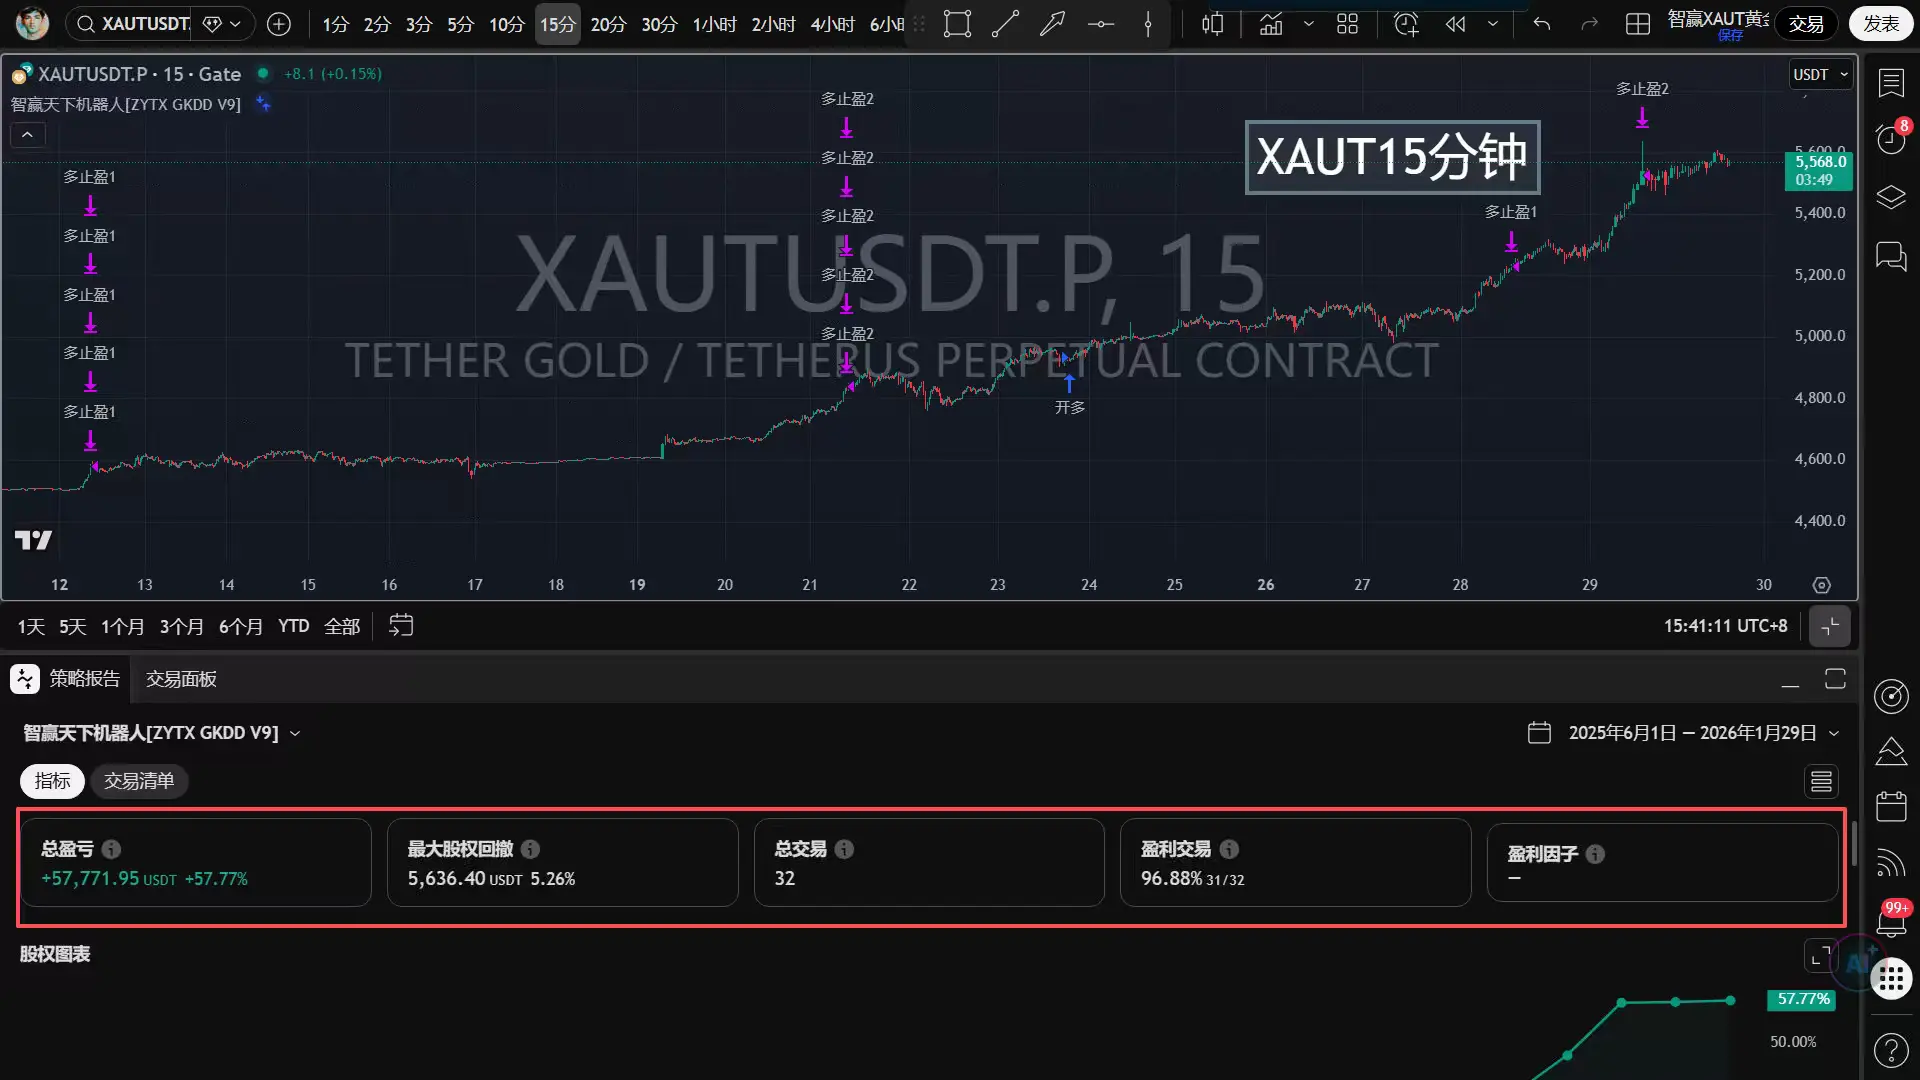Expand the 智赢天下机器人 strategy name dropdown
Viewport: 1920px width, 1080px height.
pyautogui.click(x=162, y=733)
